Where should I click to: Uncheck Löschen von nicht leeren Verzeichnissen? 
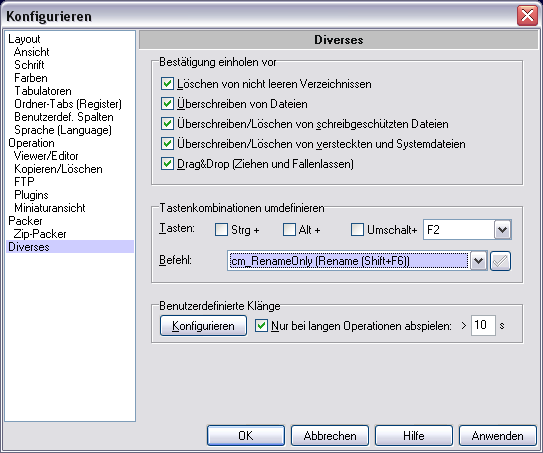point(167,84)
